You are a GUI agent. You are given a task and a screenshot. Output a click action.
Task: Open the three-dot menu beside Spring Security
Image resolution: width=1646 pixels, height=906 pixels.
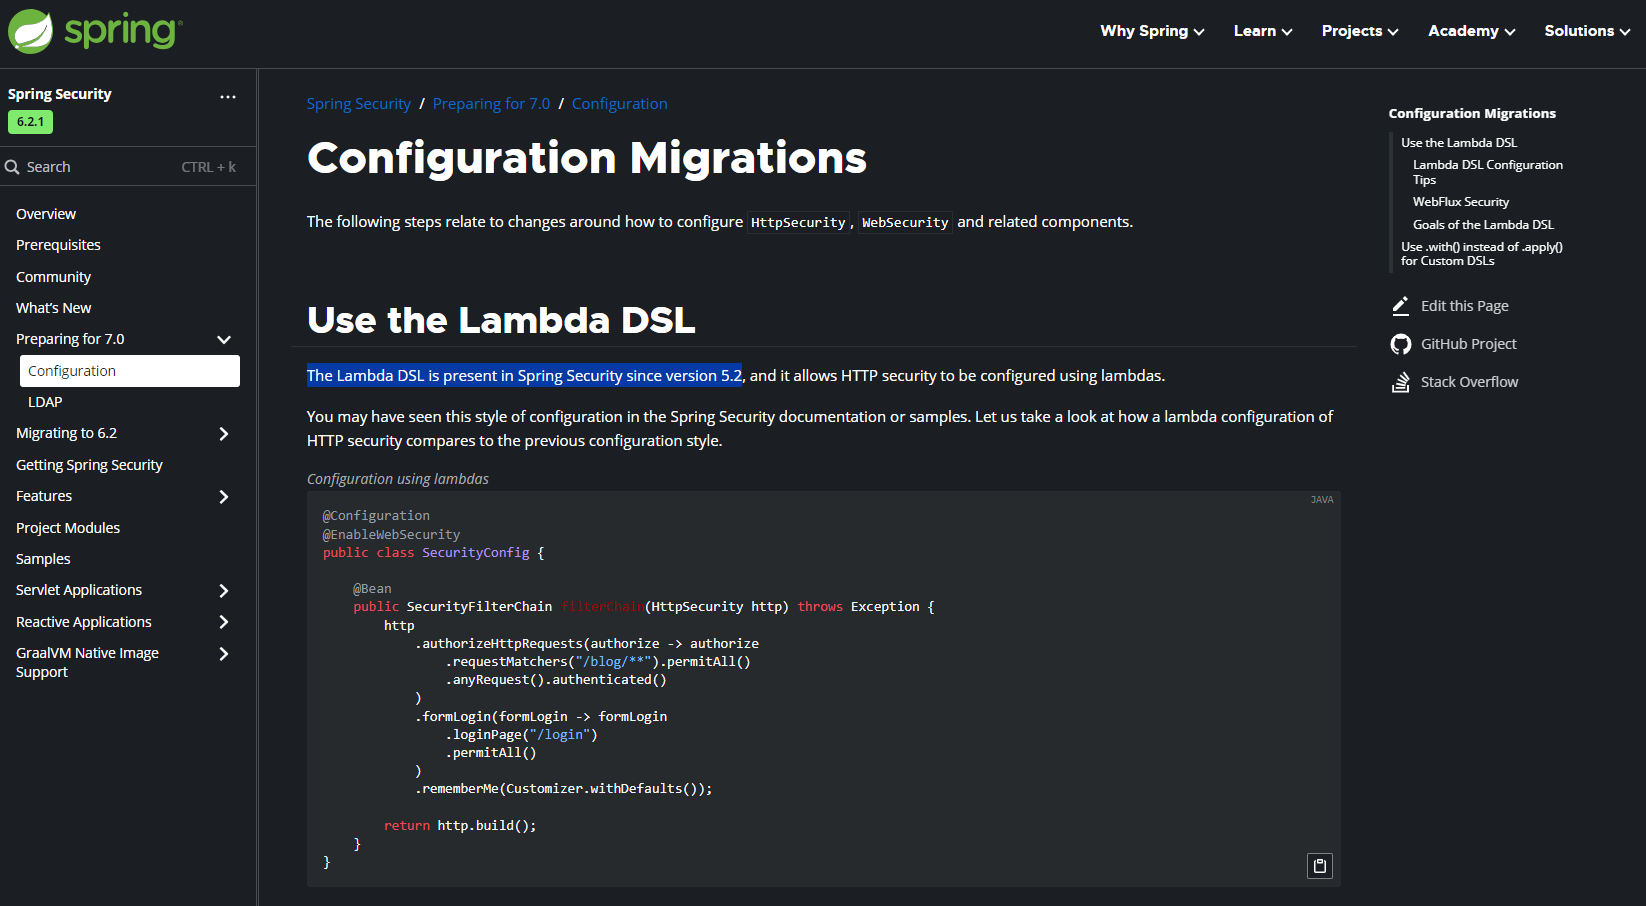pyautogui.click(x=228, y=97)
